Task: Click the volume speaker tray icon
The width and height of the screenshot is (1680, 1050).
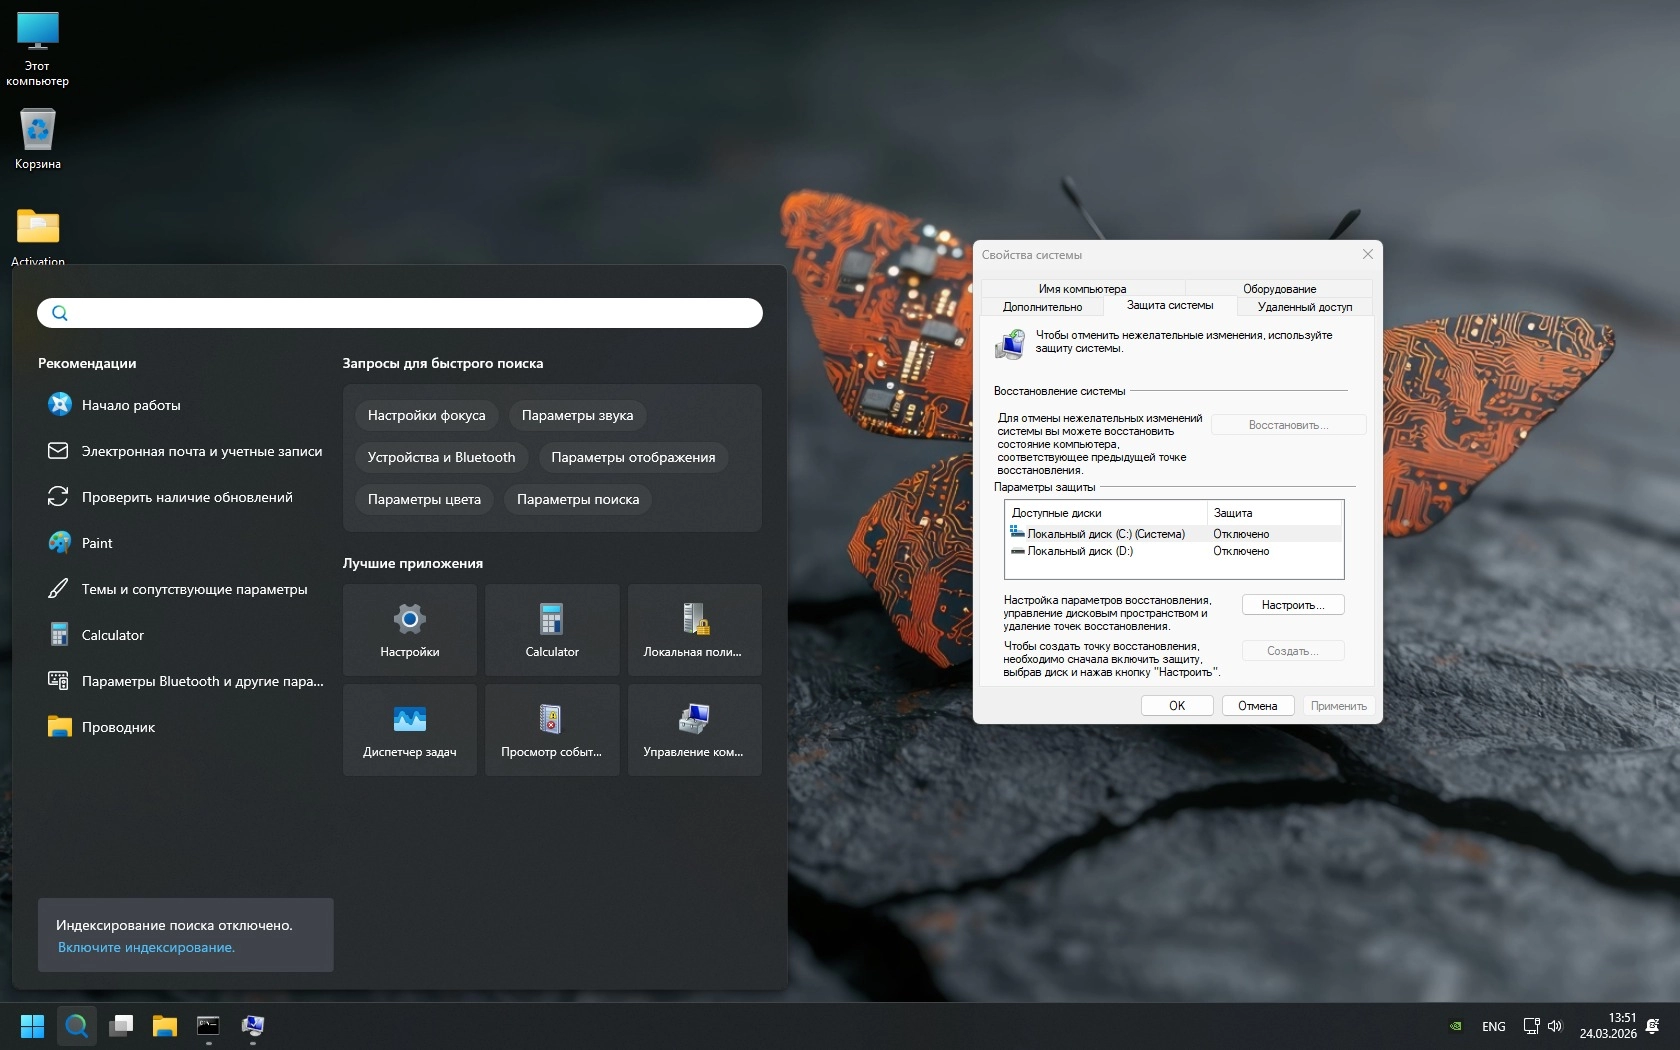Action: tap(1555, 1026)
